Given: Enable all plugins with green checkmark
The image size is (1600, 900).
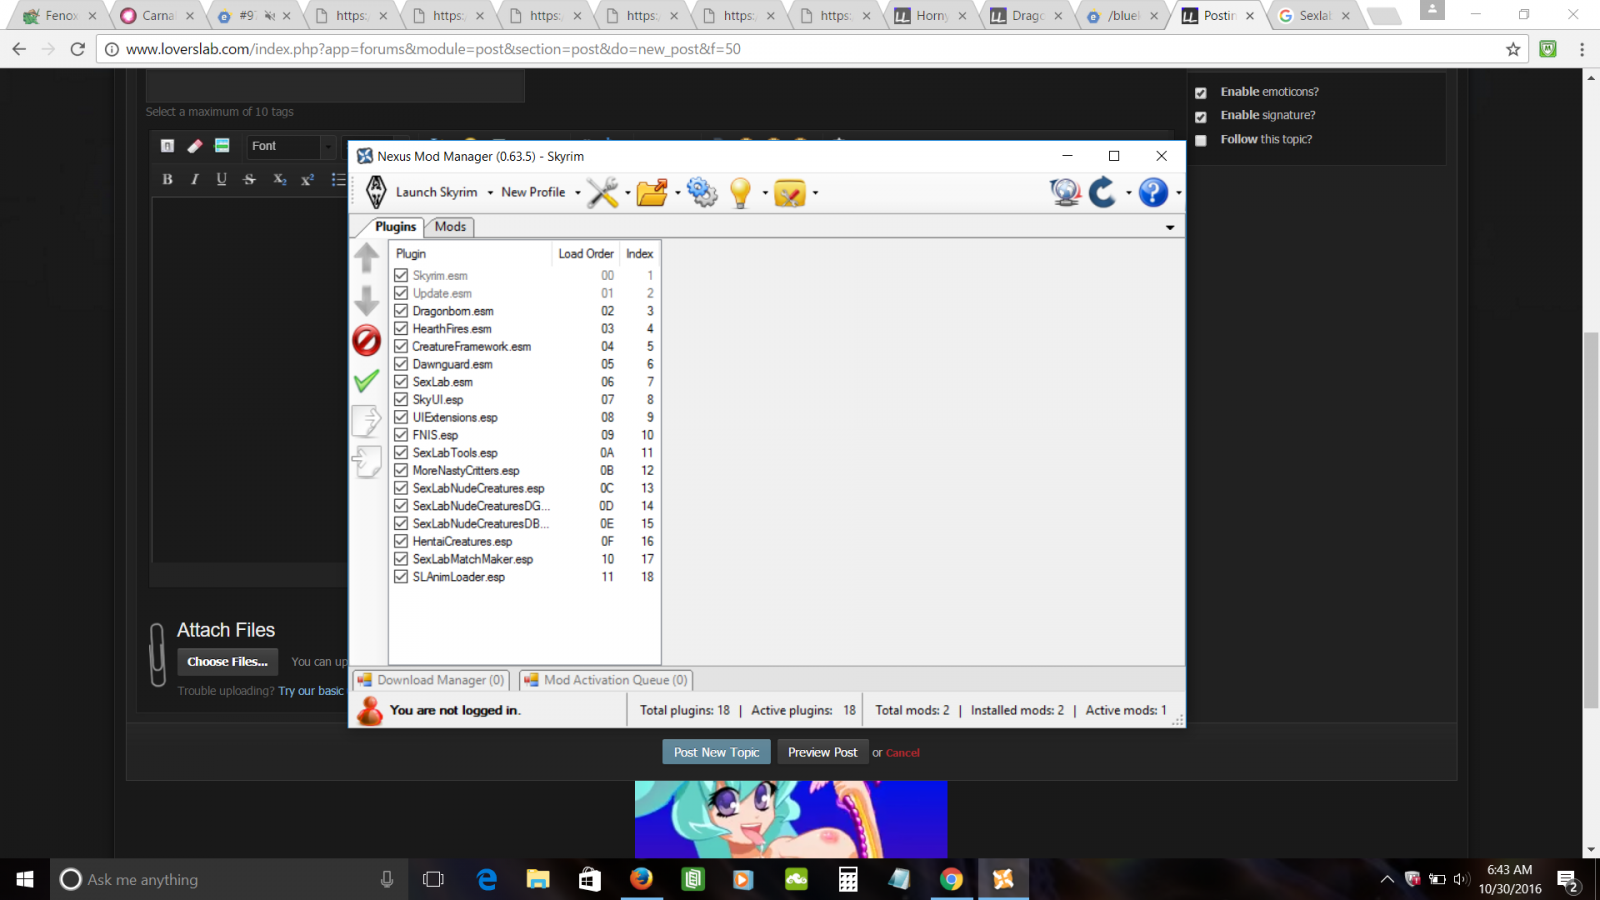Looking at the screenshot, I should click(x=367, y=381).
